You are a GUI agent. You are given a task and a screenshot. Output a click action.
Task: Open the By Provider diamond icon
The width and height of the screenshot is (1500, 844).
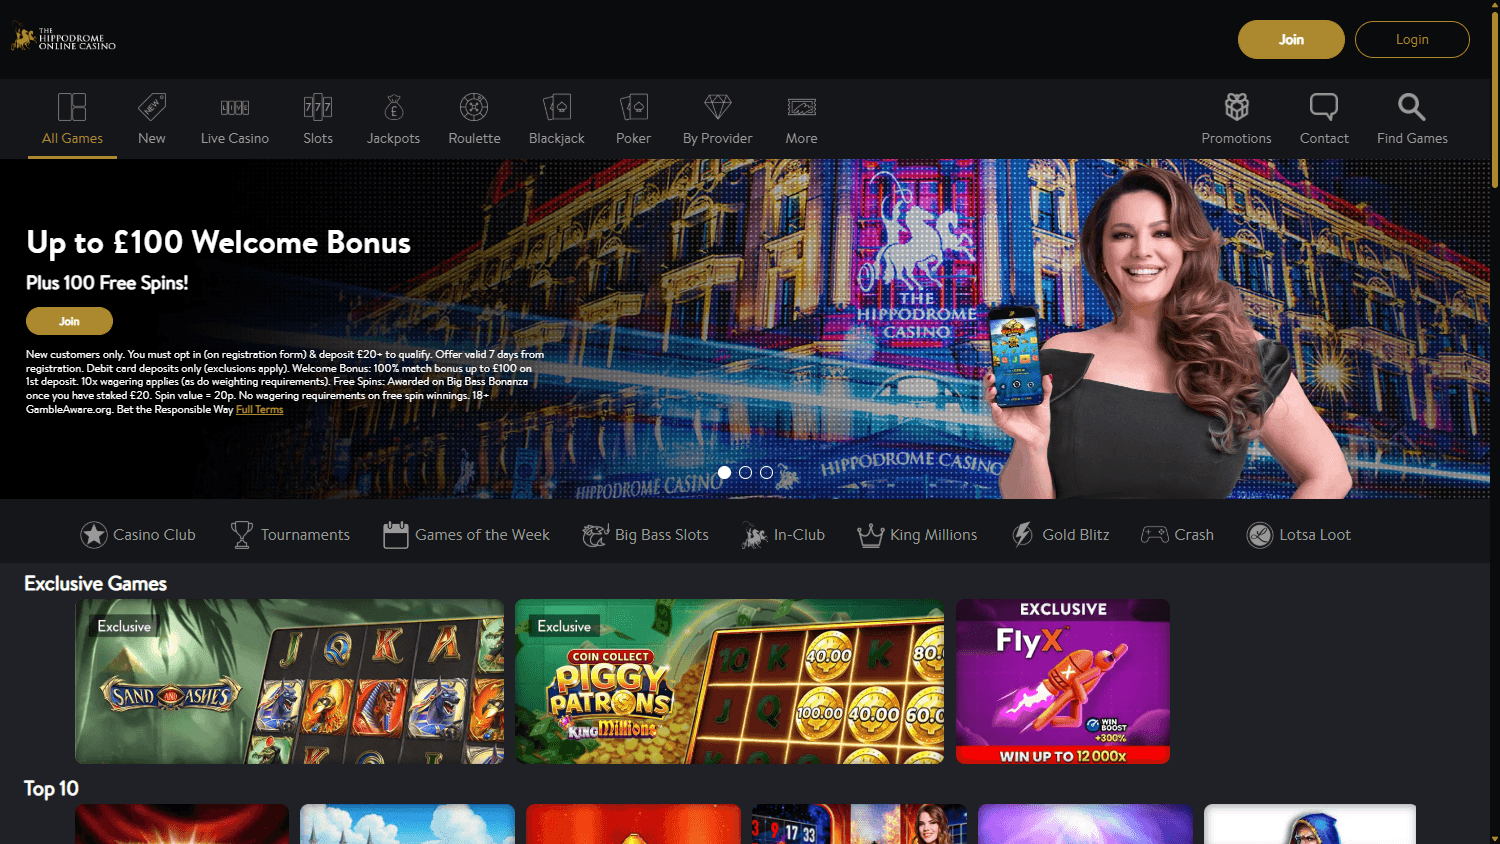click(x=718, y=107)
